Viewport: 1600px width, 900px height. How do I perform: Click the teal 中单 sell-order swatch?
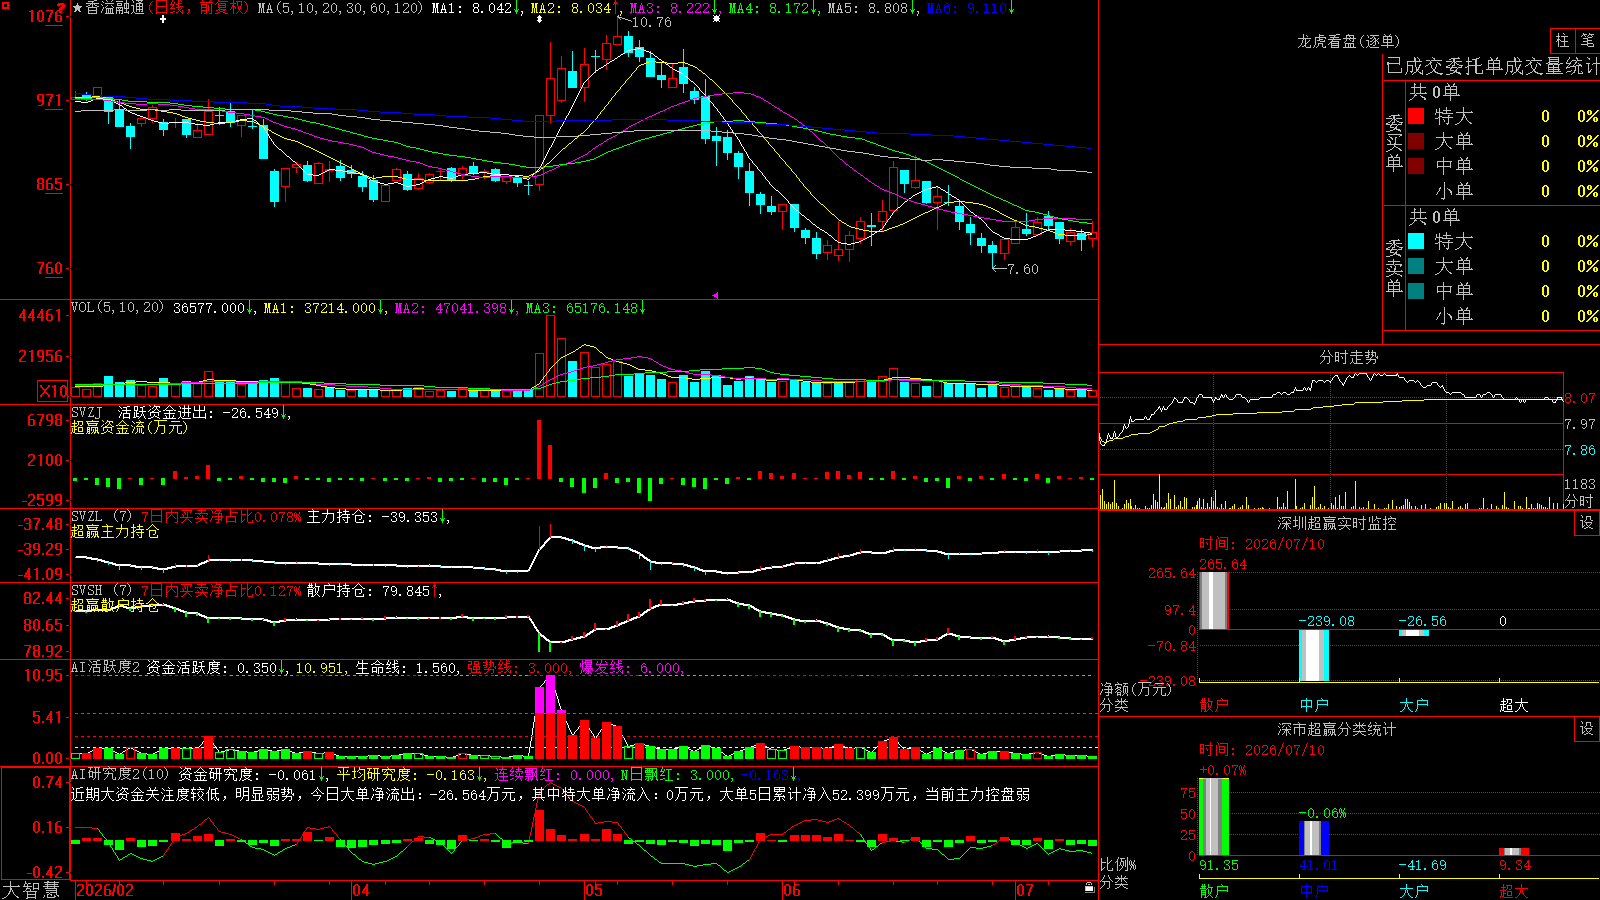point(1416,291)
